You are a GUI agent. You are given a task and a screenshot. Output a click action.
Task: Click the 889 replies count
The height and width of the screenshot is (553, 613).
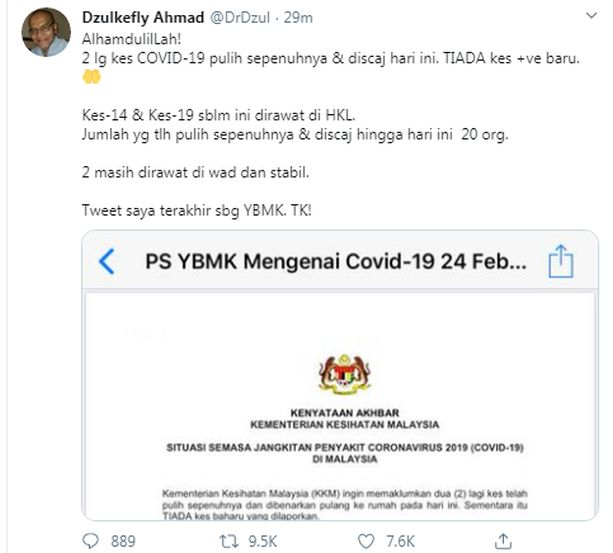[123, 541]
